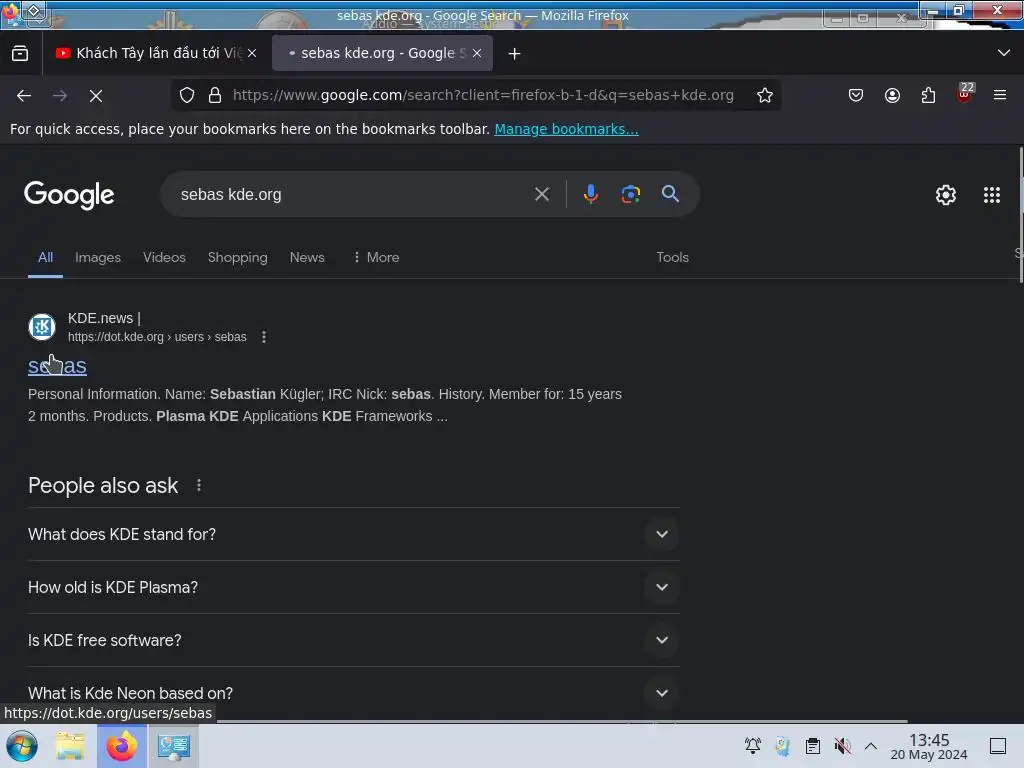Switch to Videos results
The width and height of the screenshot is (1024, 768).
164,257
